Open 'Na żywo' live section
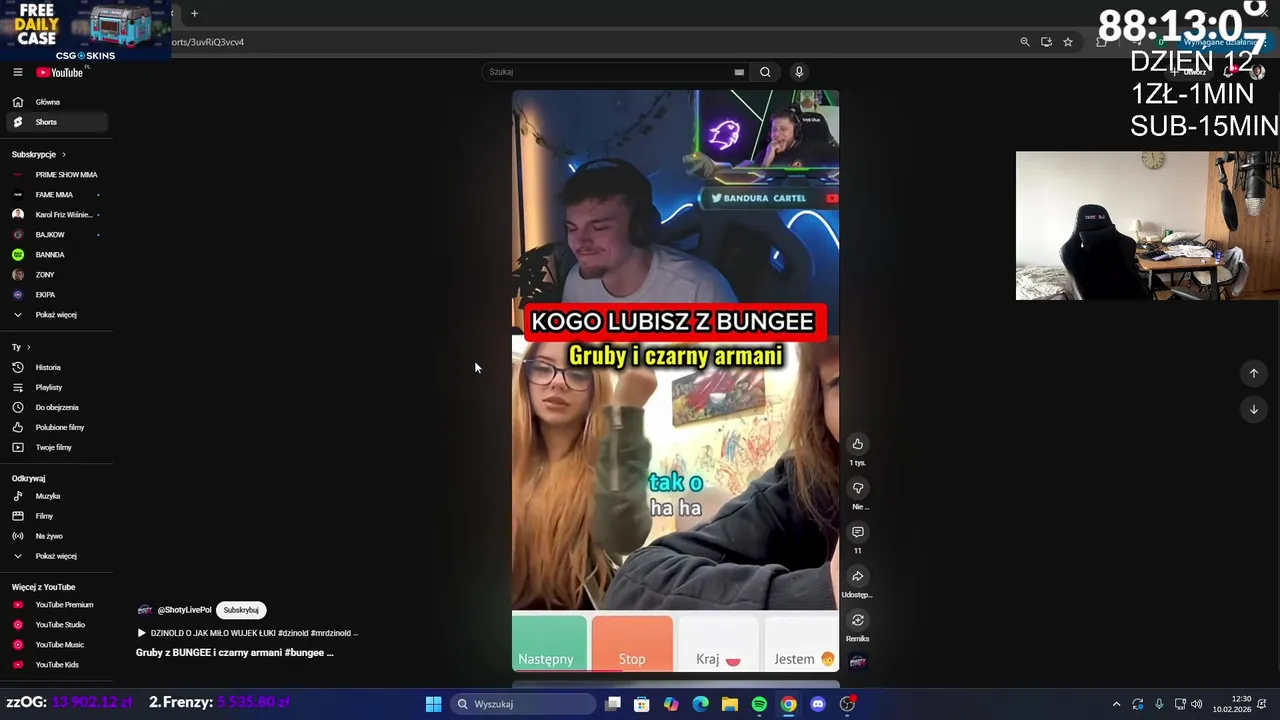The height and width of the screenshot is (720, 1280). pos(56,536)
